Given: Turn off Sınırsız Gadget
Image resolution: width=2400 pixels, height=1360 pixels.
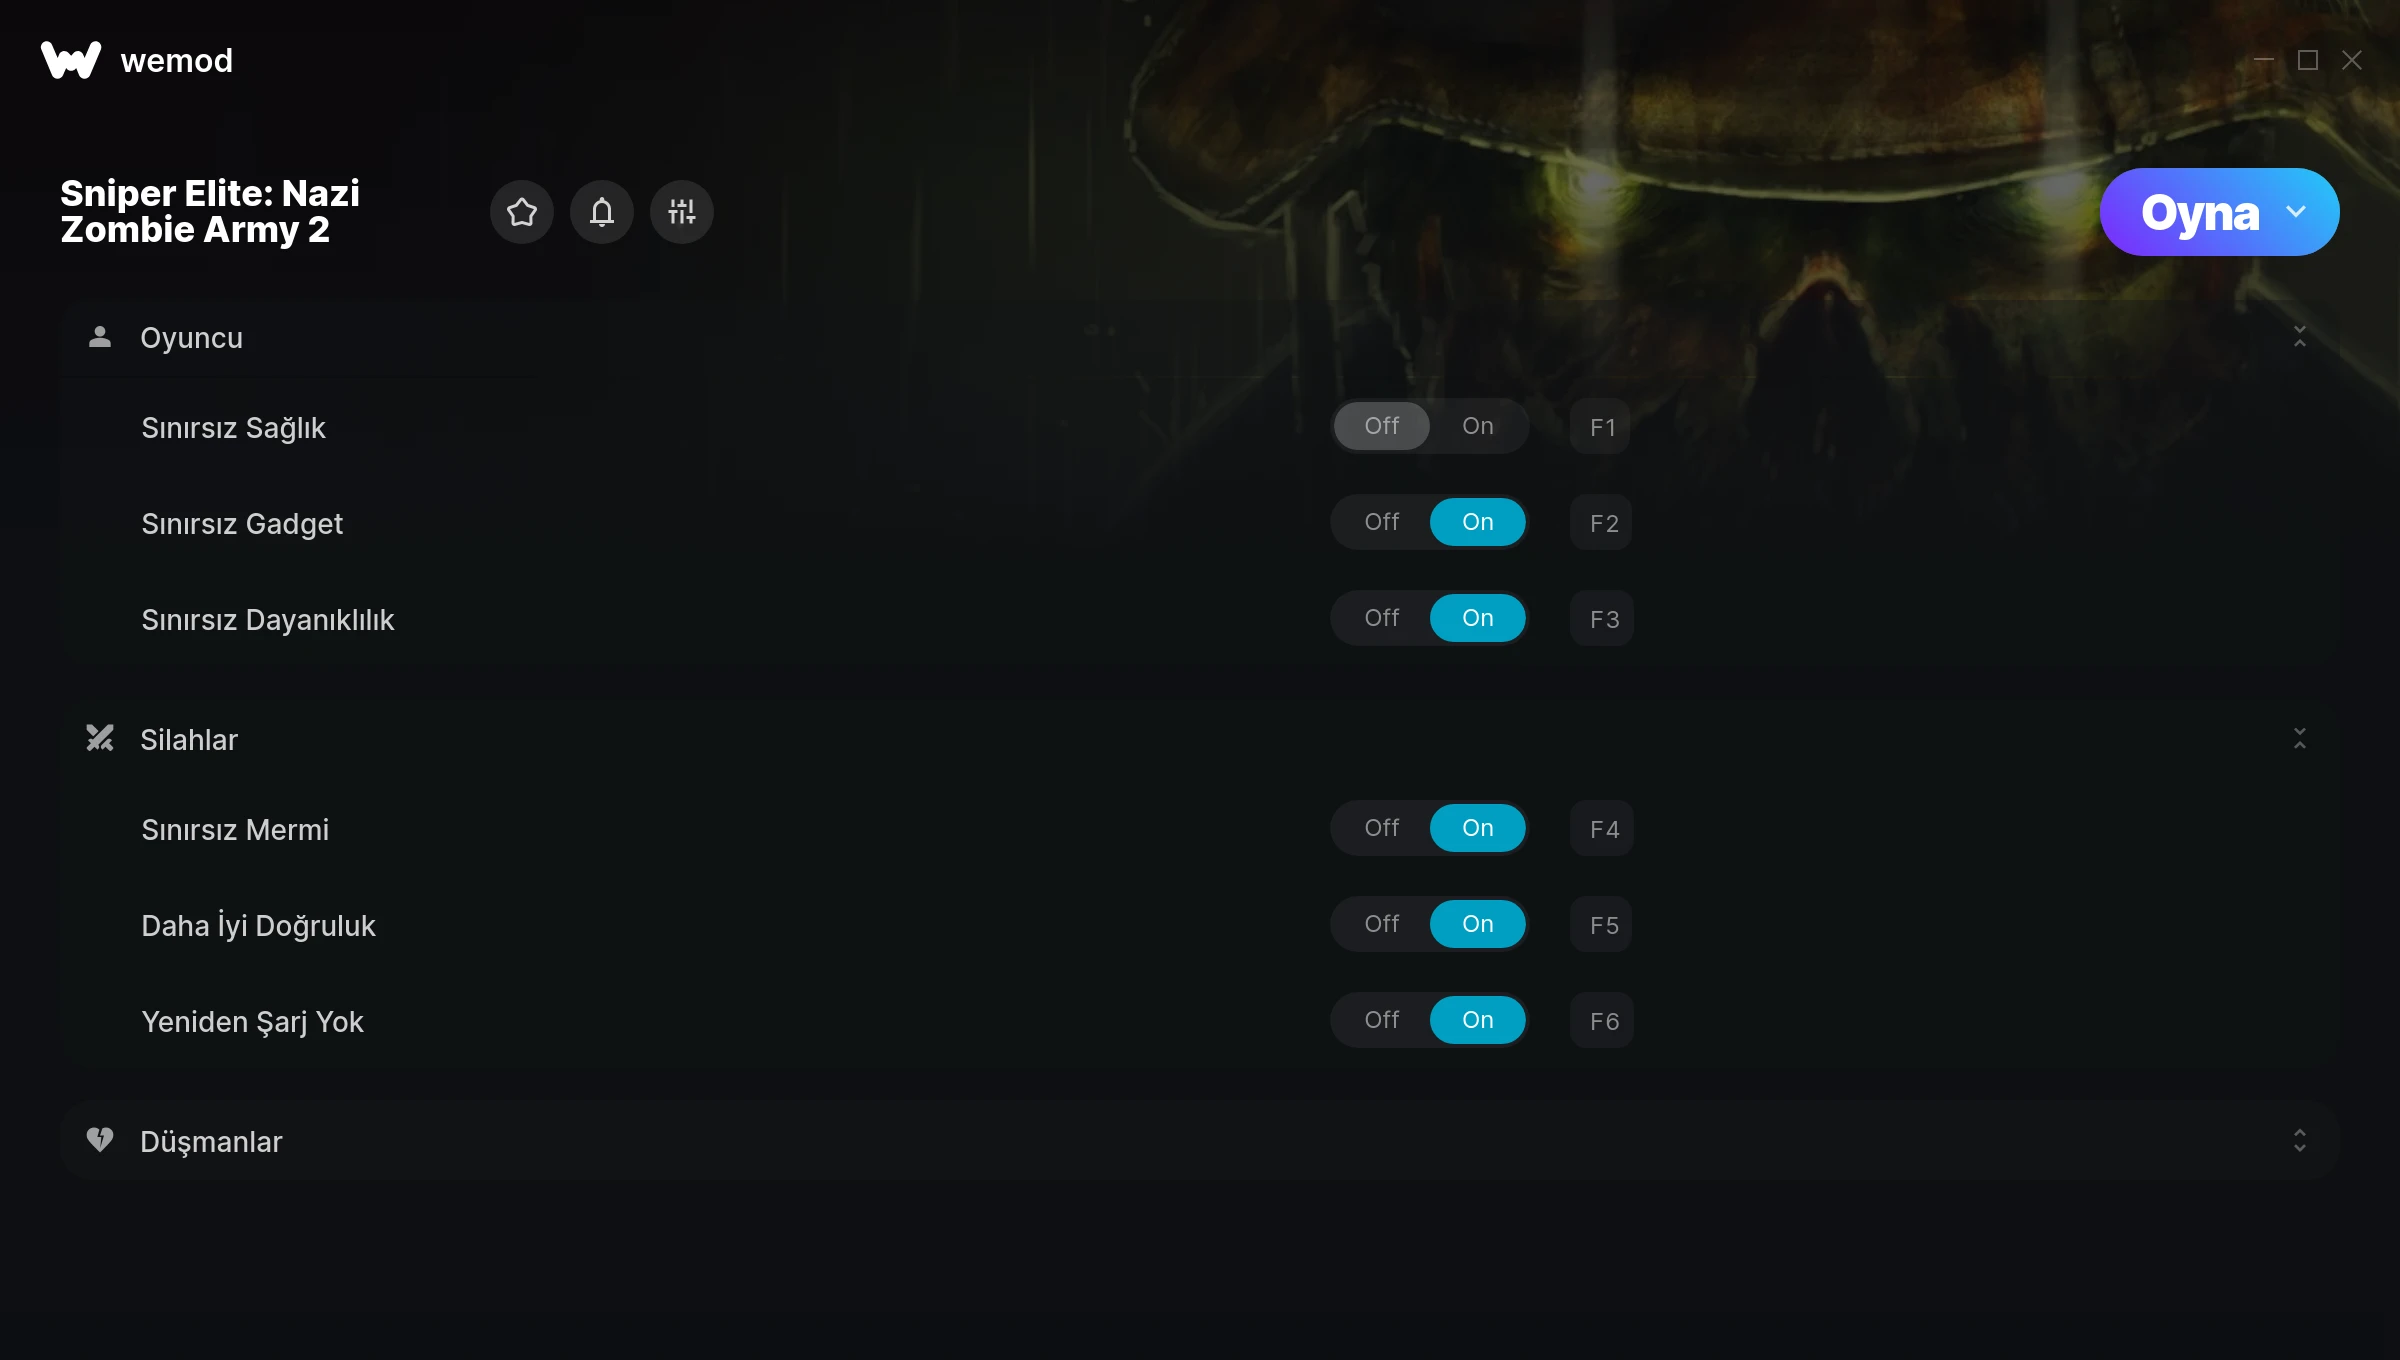Looking at the screenshot, I should pos(1382,522).
